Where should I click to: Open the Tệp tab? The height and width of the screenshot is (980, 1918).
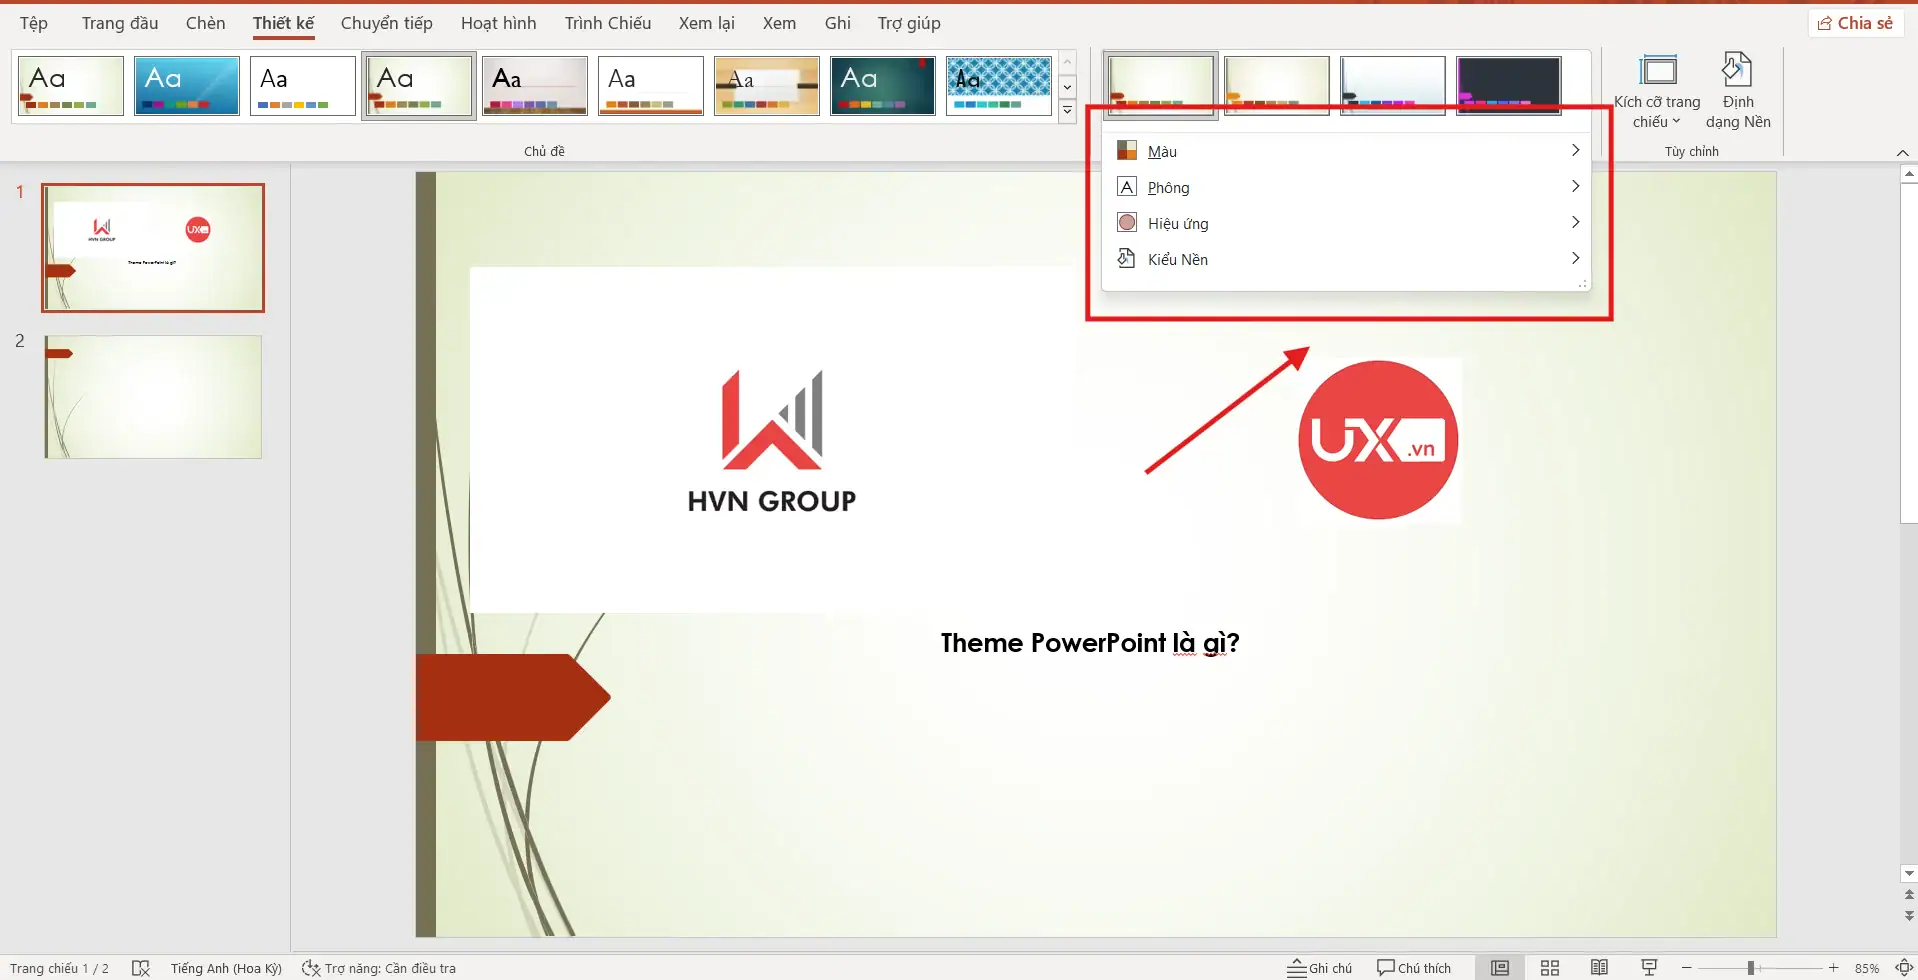click(34, 23)
